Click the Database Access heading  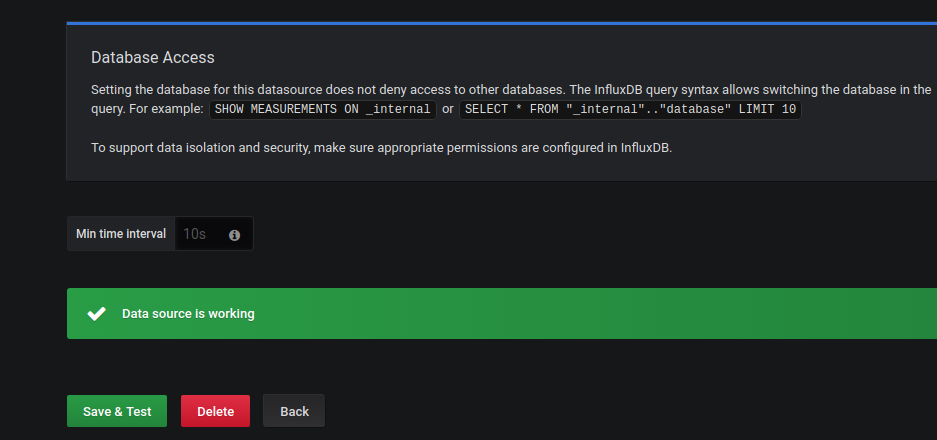pyautogui.click(x=152, y=58)
